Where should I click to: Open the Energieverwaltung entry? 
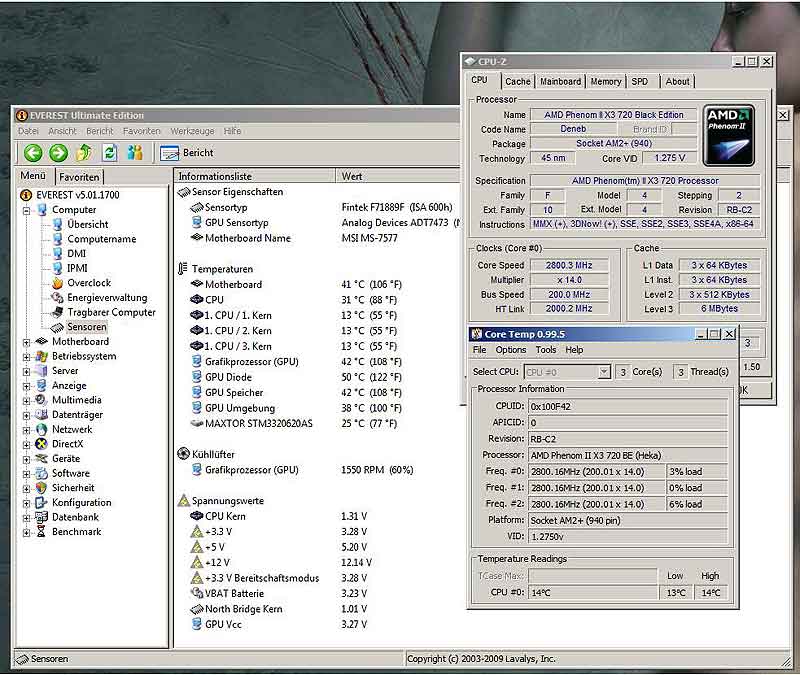point(107,297)
